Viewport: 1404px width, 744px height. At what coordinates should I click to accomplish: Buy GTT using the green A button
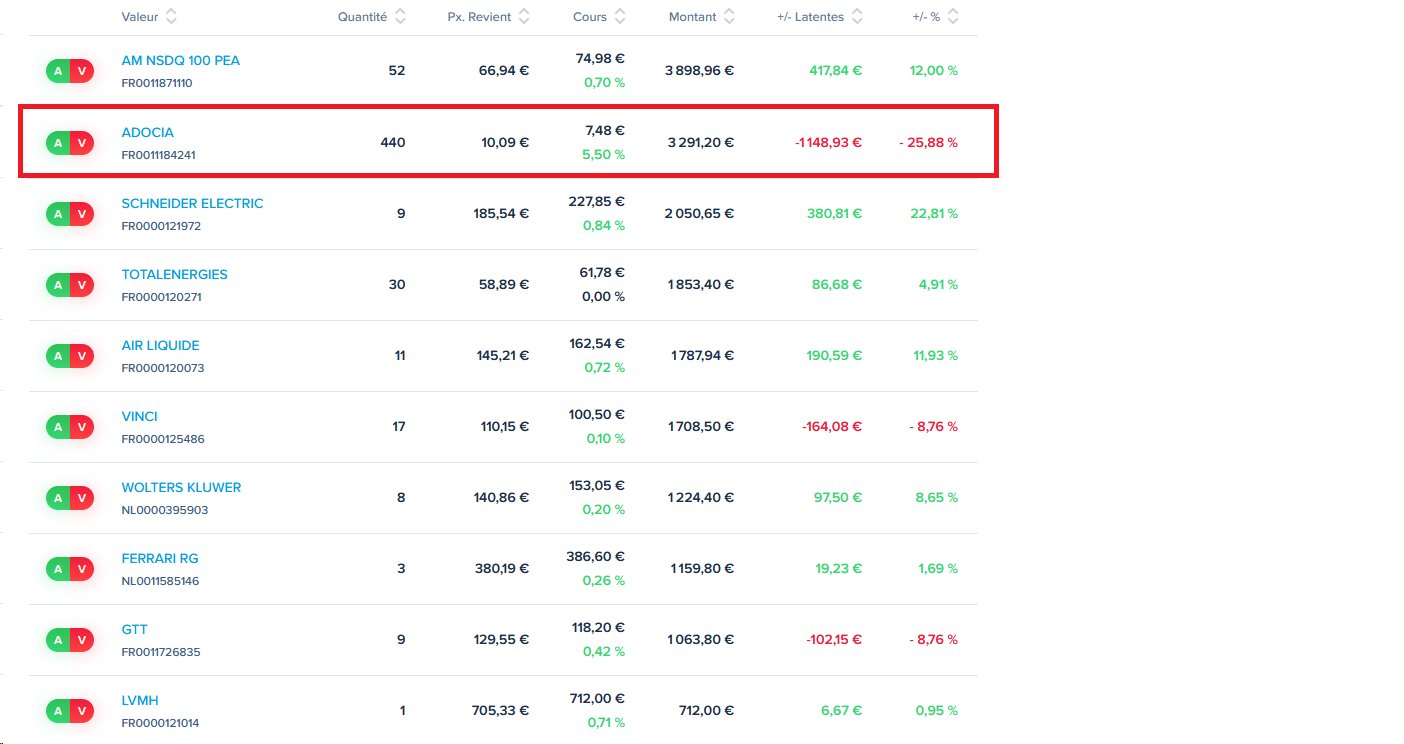click(x=58, y=640)
